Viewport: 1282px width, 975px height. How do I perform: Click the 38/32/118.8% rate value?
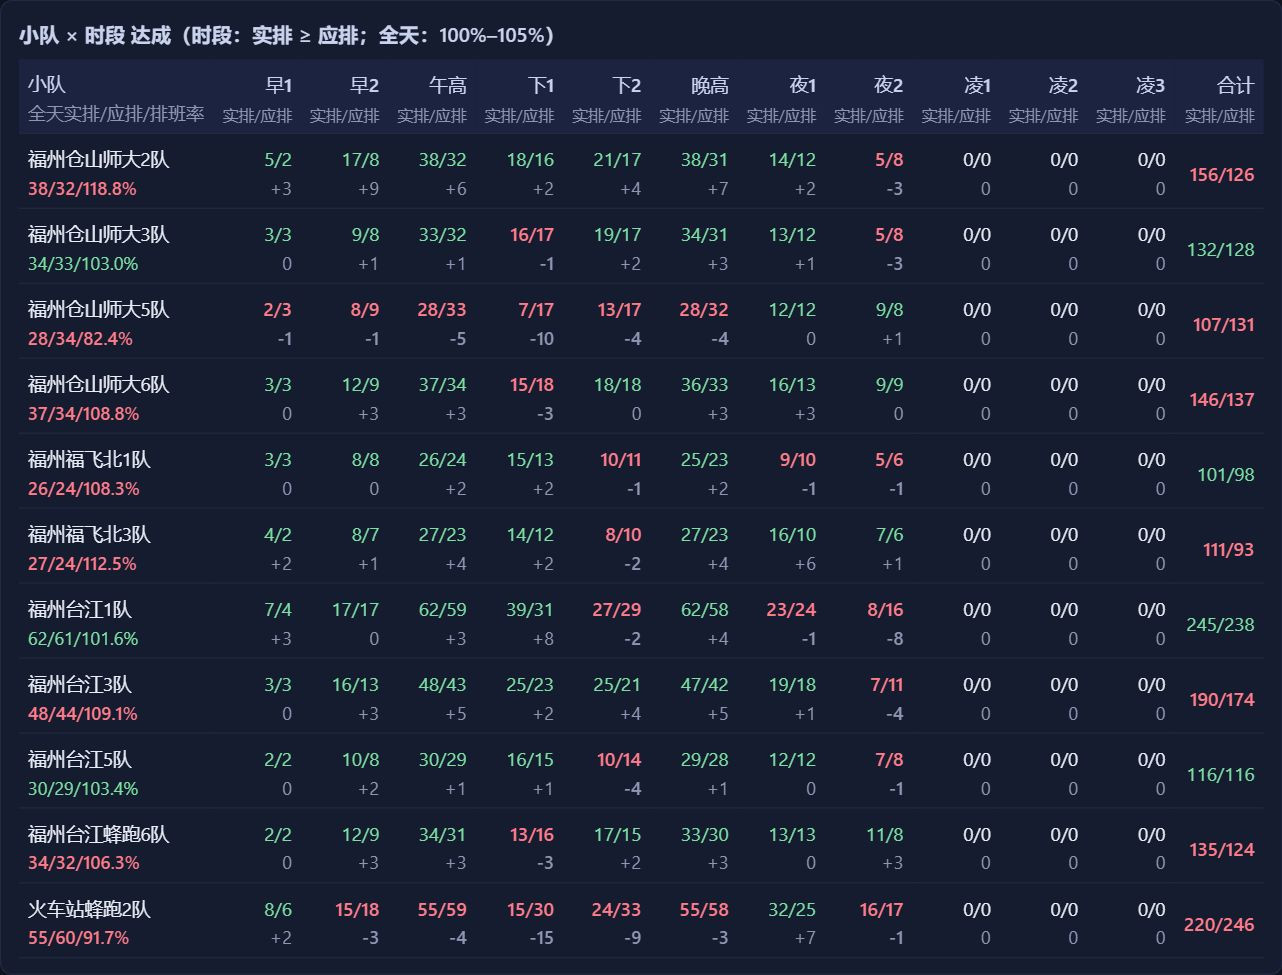(x=83, y=188)
